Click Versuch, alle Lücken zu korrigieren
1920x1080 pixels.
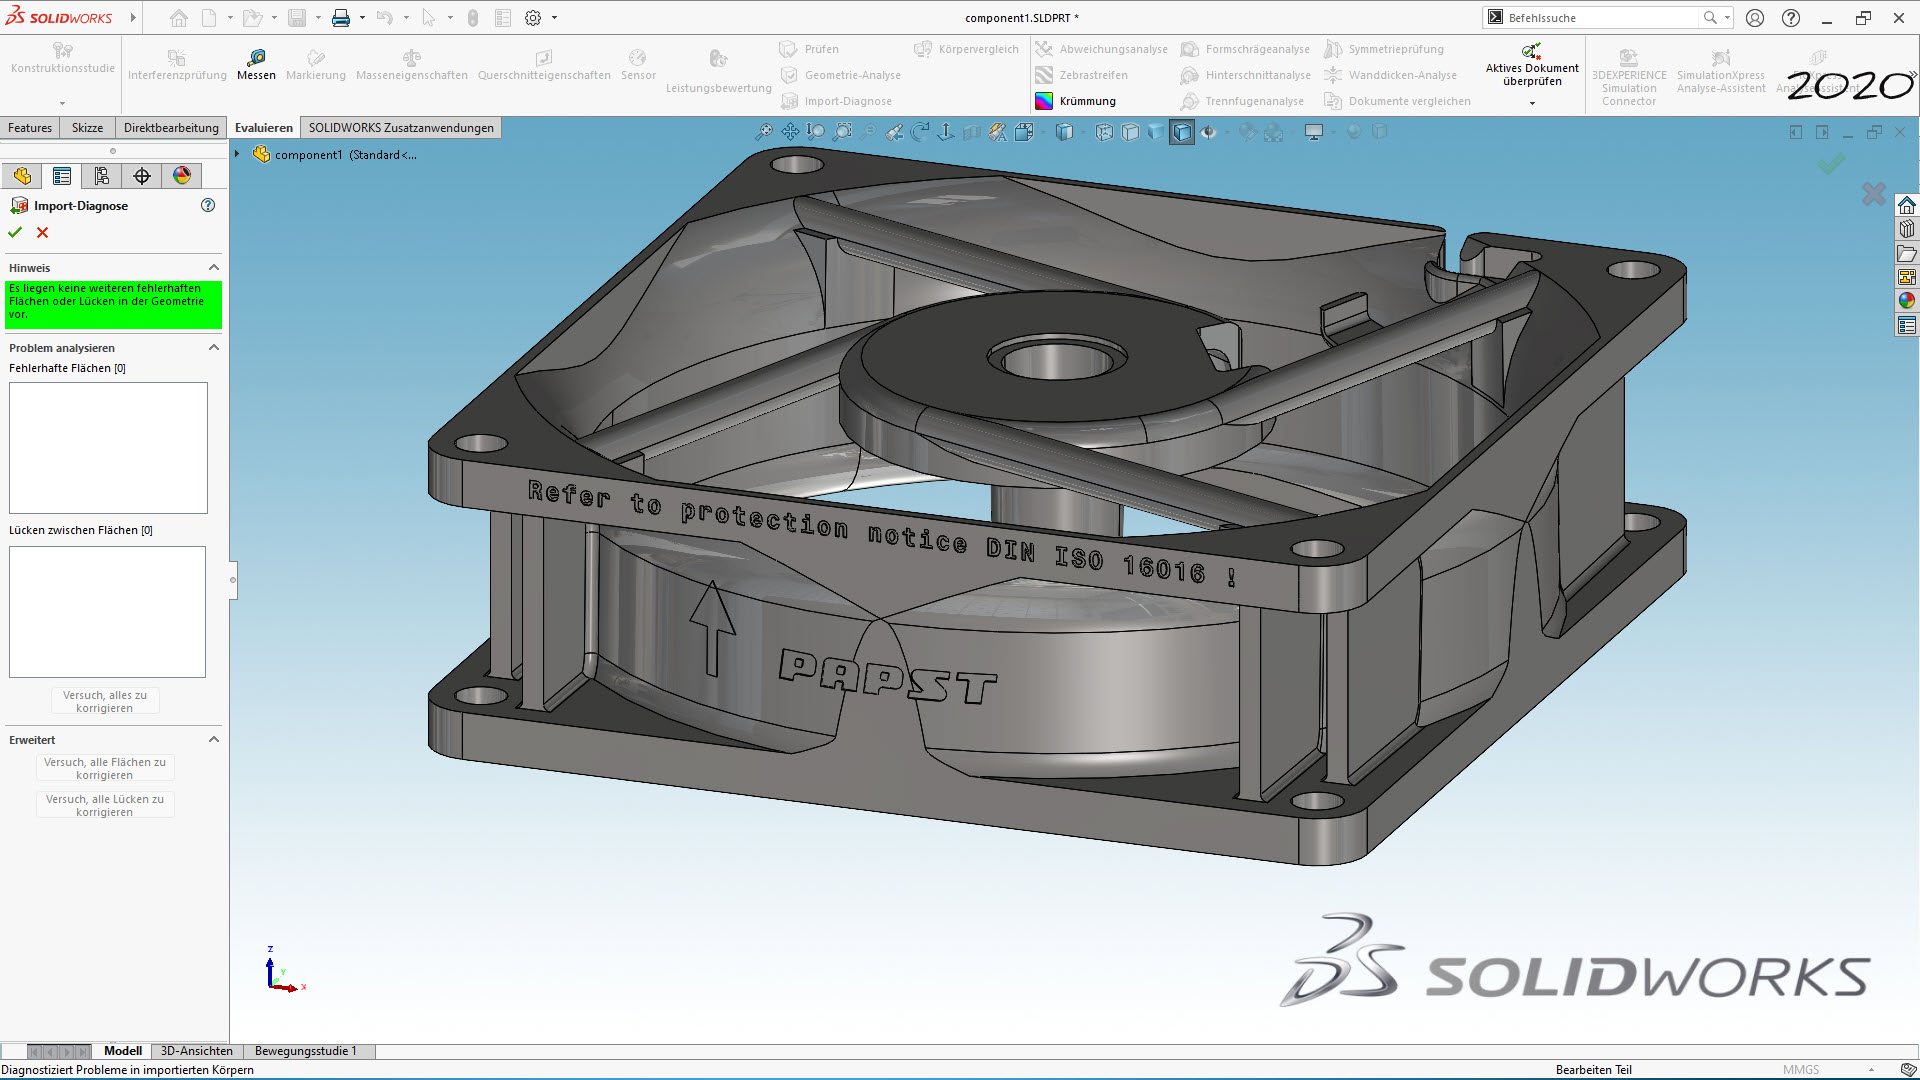[105, 805]
